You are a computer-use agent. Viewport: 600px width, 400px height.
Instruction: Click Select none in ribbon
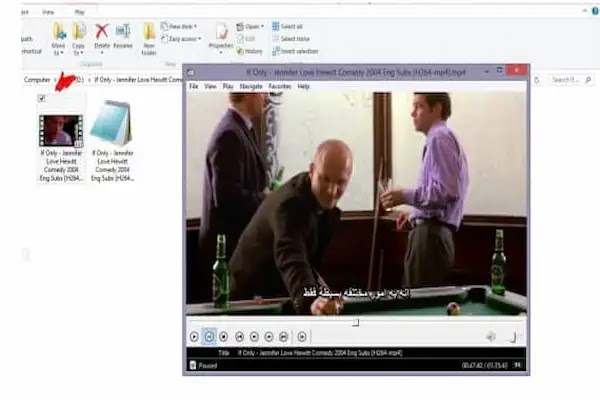pos(291,39)
